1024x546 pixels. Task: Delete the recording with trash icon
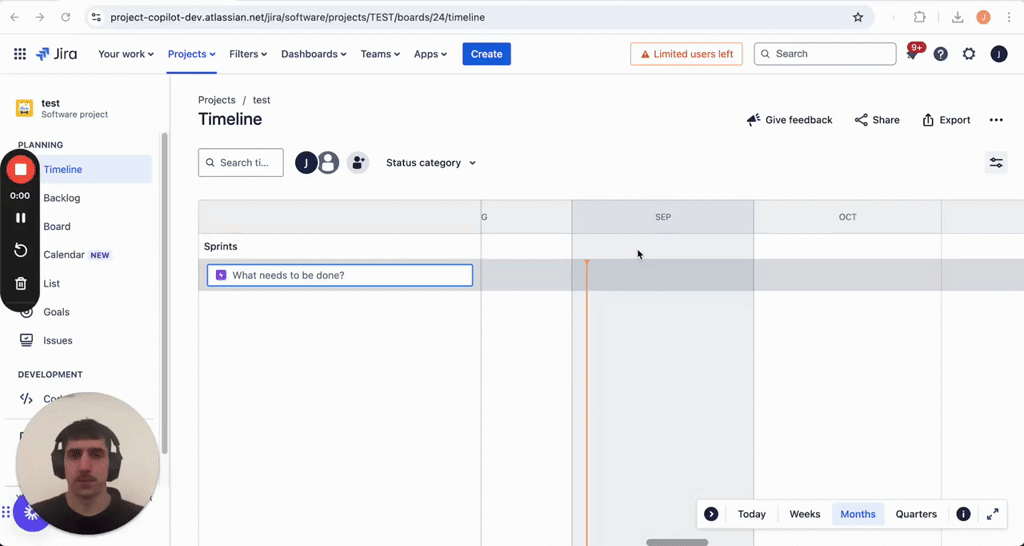coord(20,283)
